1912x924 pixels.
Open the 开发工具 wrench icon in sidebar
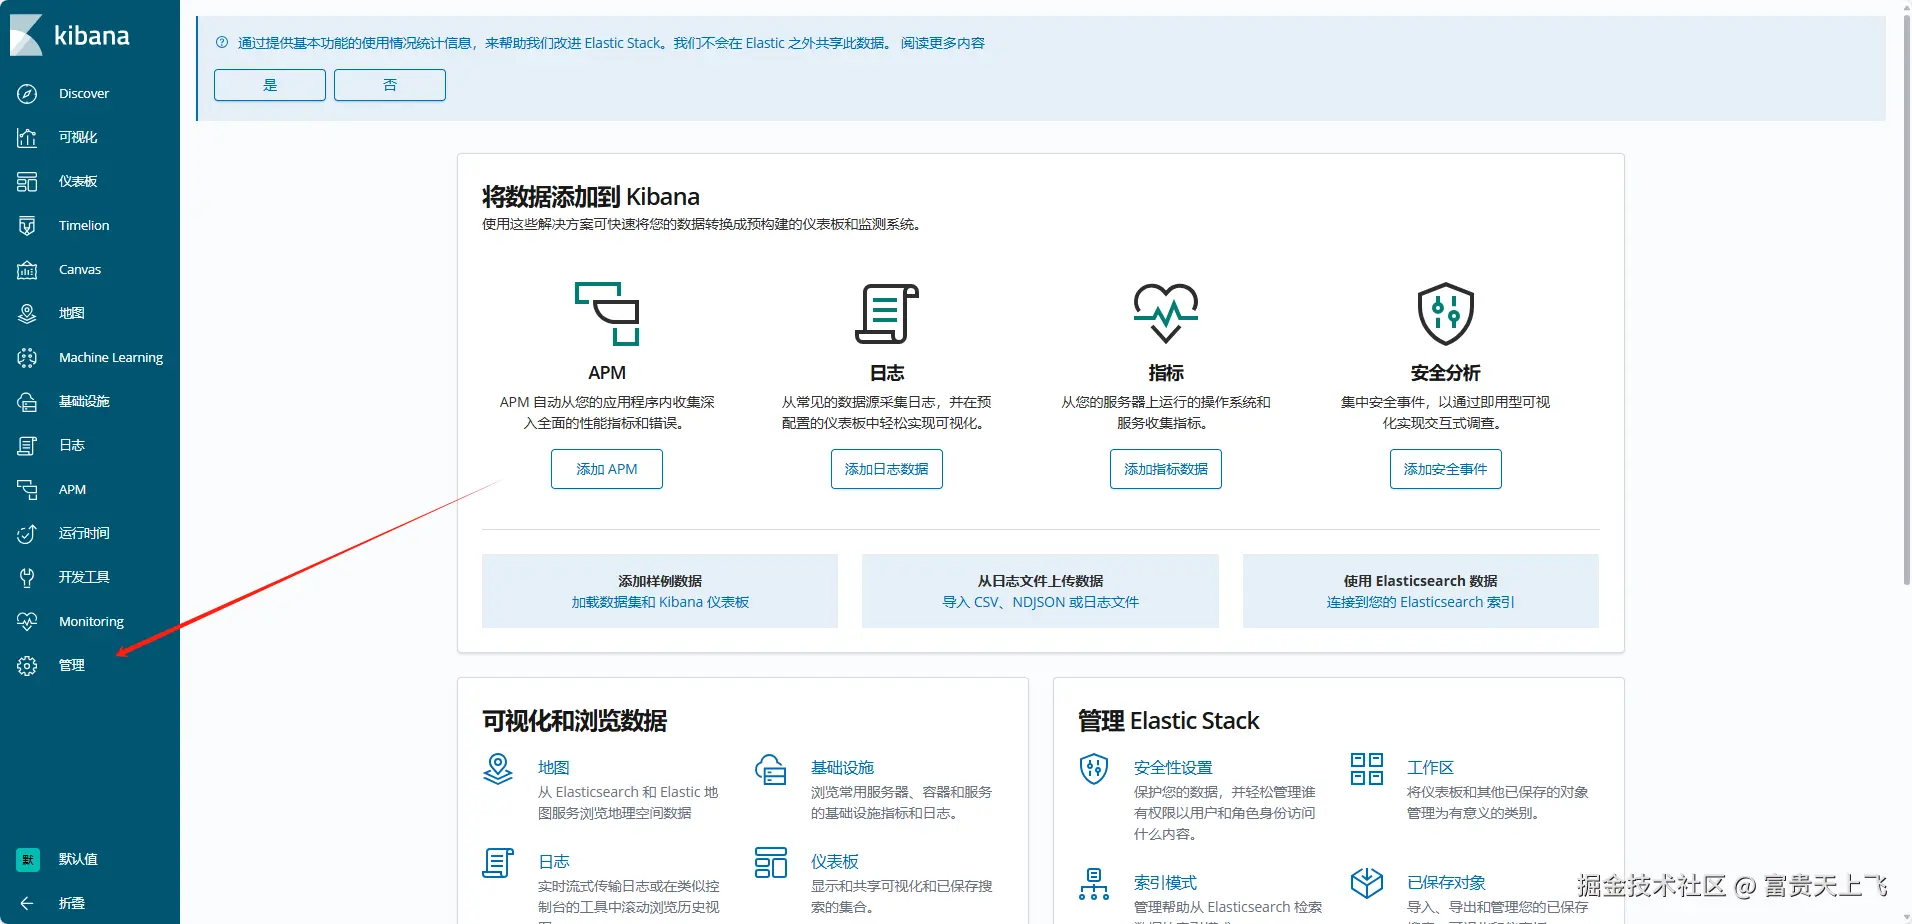tap(27, 578)
